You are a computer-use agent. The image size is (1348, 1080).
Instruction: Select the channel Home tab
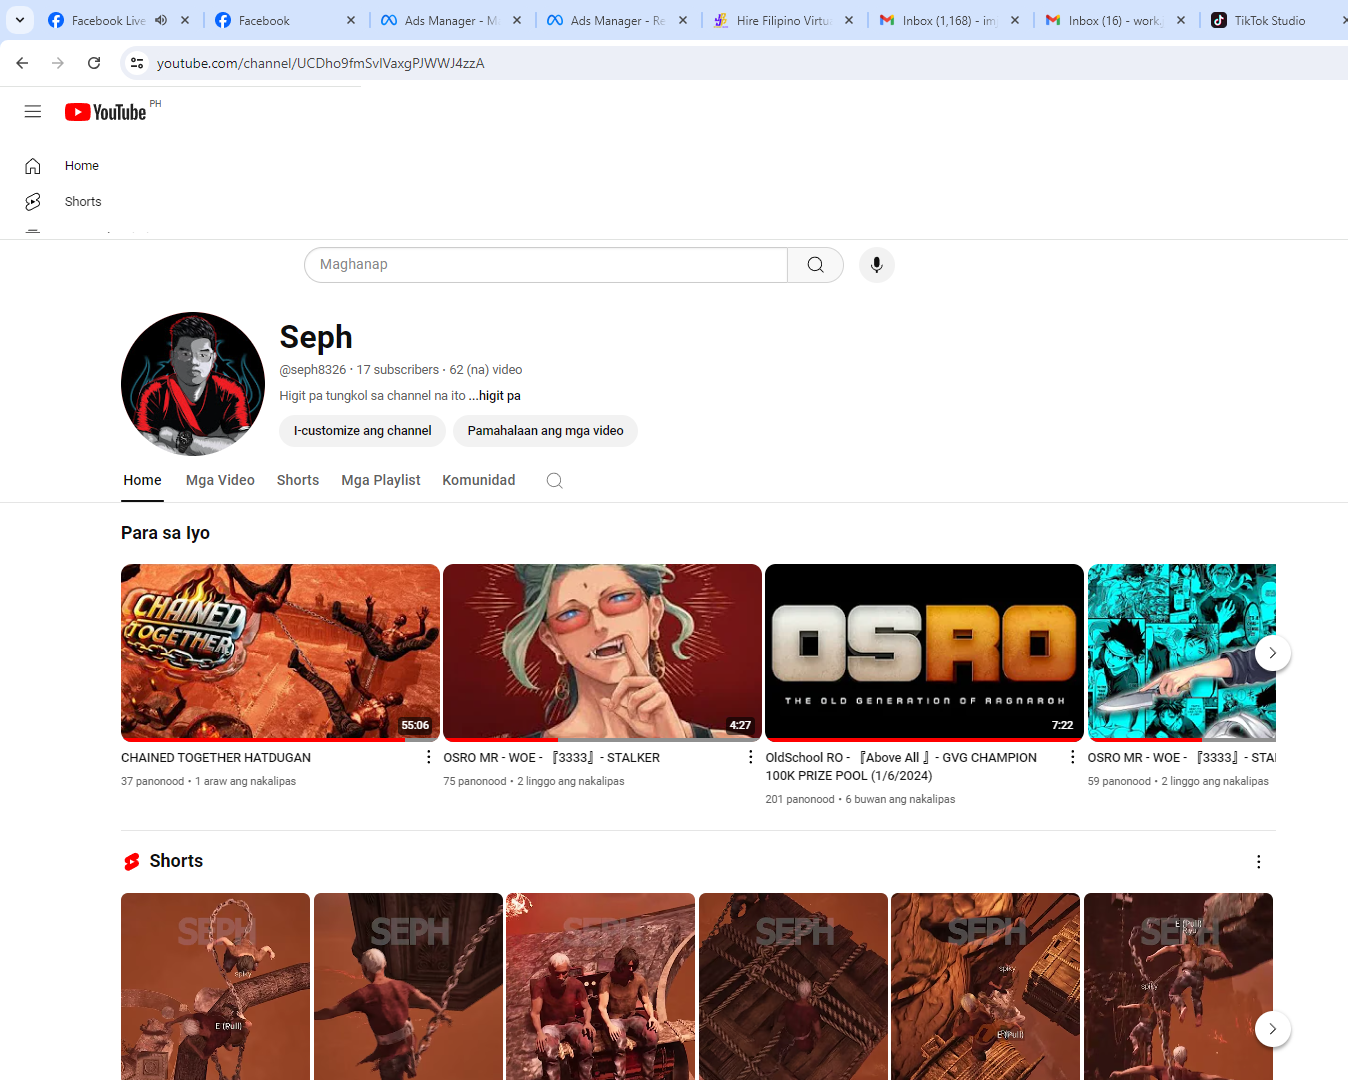tap(143, 481)
